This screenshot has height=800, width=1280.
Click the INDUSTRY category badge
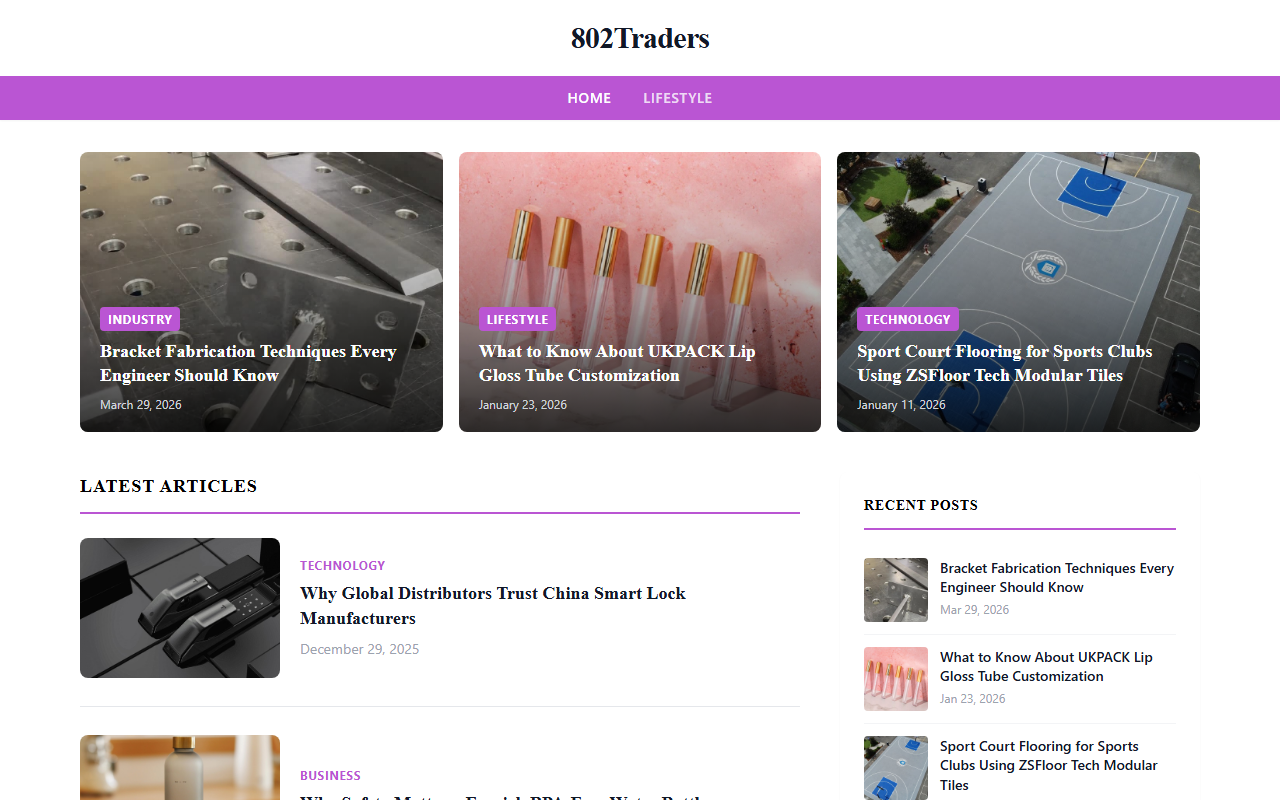tap(140, 319)
